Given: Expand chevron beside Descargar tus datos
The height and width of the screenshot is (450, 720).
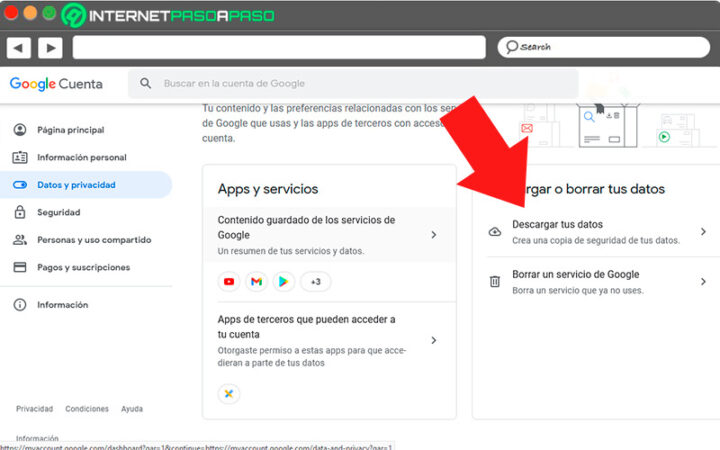Looking at the screenshot, I should [703, 232].
